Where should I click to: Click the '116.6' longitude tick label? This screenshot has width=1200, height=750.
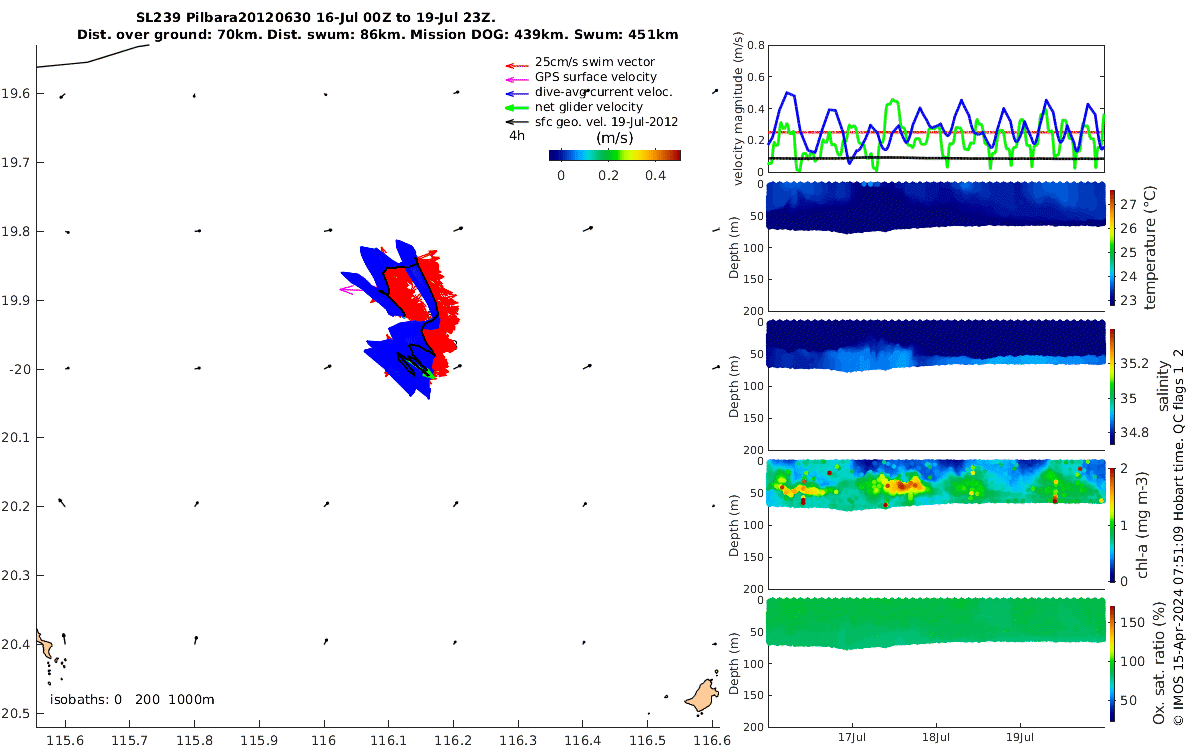[x=711, y=739]
